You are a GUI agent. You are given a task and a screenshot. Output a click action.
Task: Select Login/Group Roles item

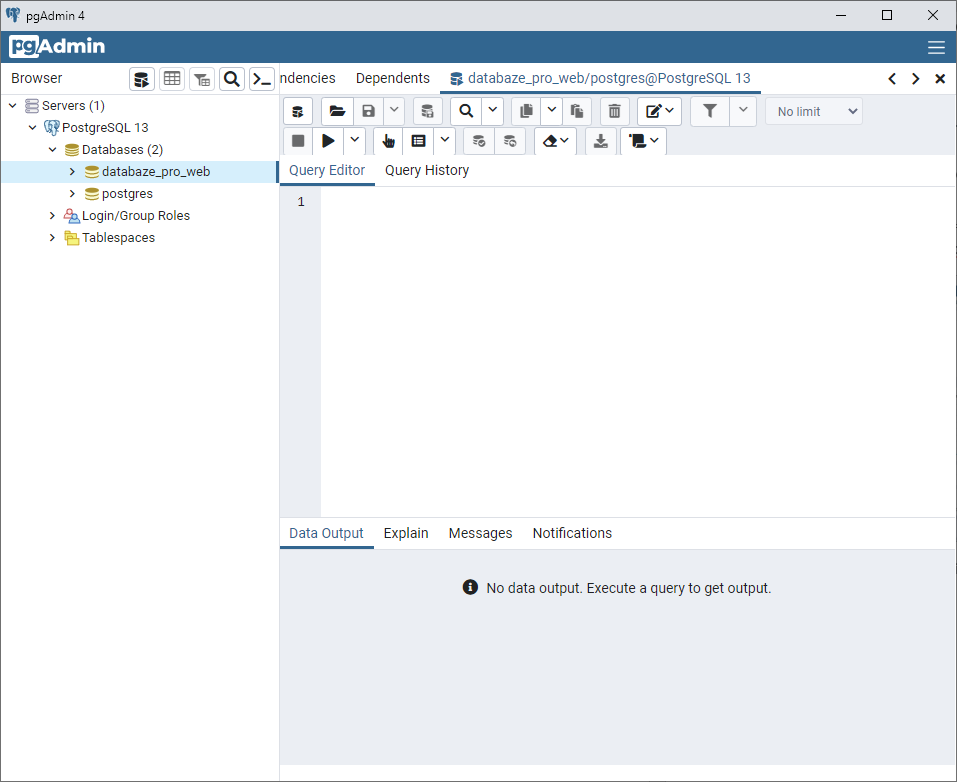pos(135,215)
